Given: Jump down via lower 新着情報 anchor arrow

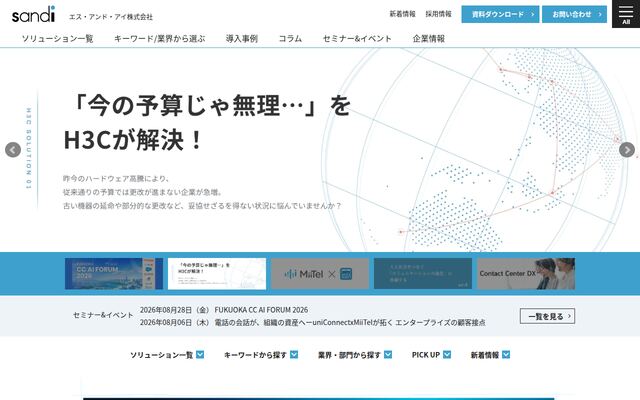Looking at the screenshot, I should coord(506,355).
